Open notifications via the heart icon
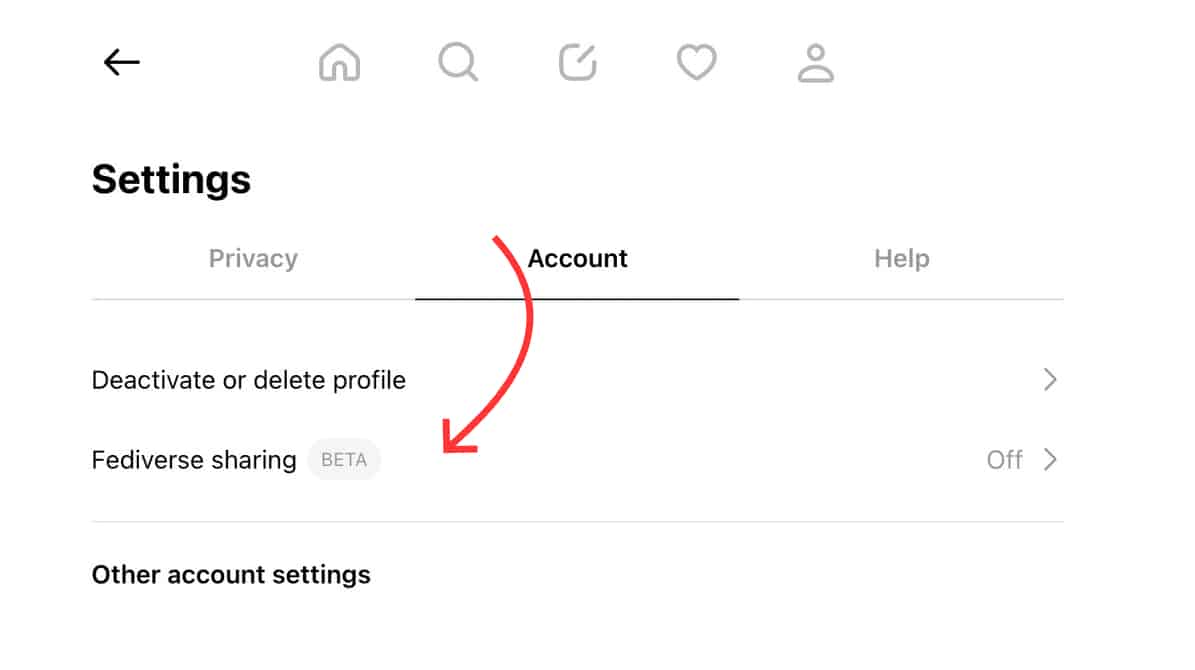 point(696,62)
